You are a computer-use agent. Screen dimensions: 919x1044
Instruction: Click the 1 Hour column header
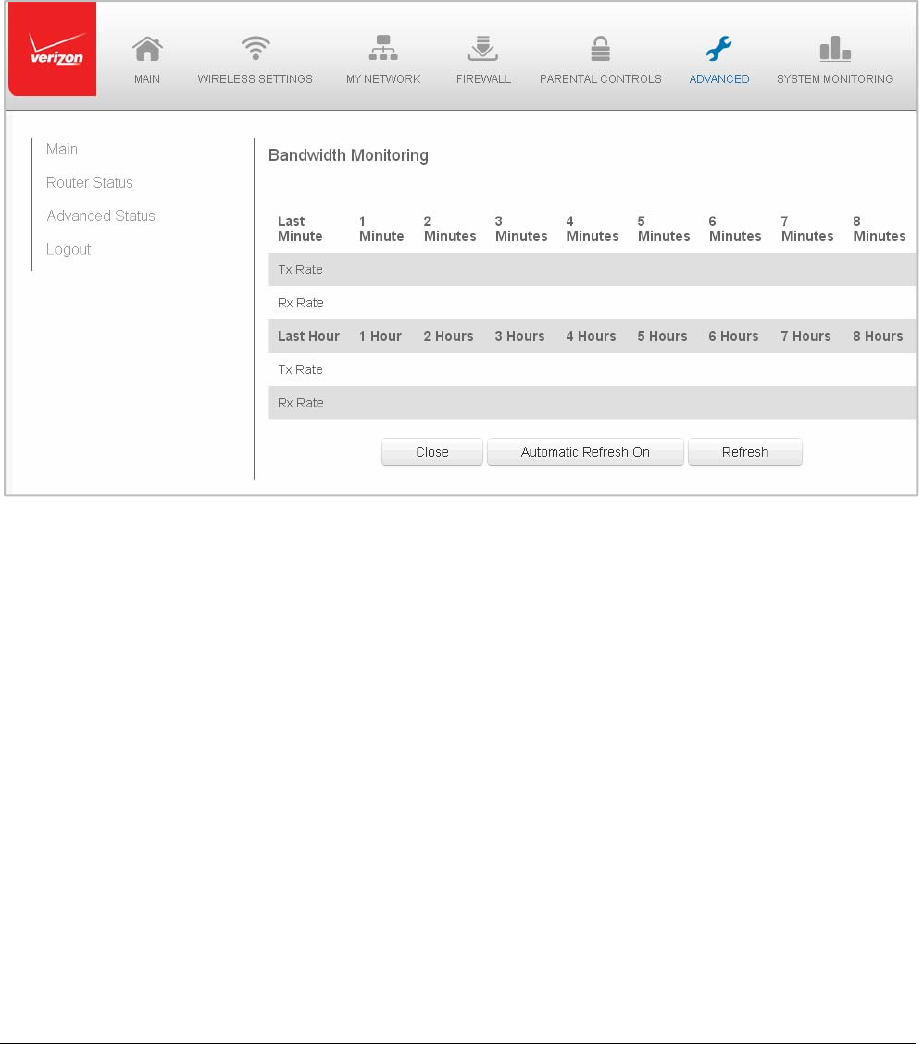point(380,336)
